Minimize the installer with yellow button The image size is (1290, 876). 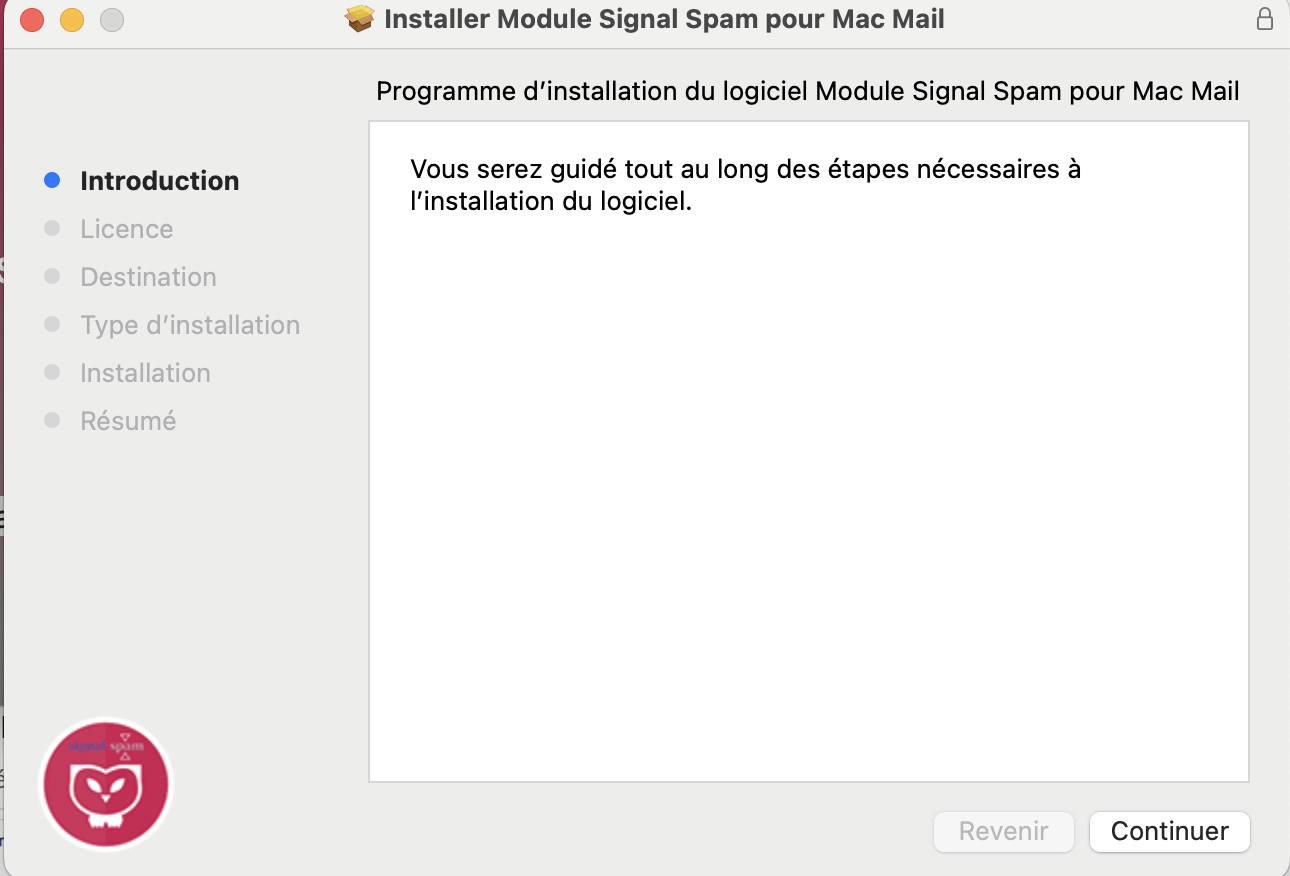pyautogui.click(x=72, y=19)
